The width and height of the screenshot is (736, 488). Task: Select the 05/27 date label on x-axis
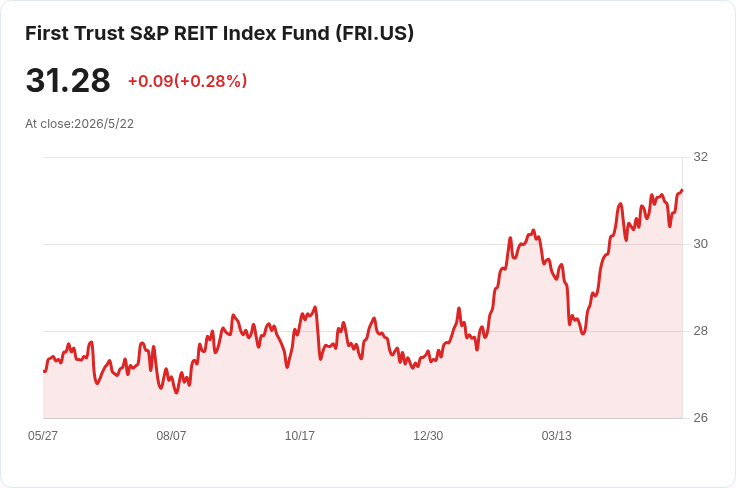click(43, 436)
